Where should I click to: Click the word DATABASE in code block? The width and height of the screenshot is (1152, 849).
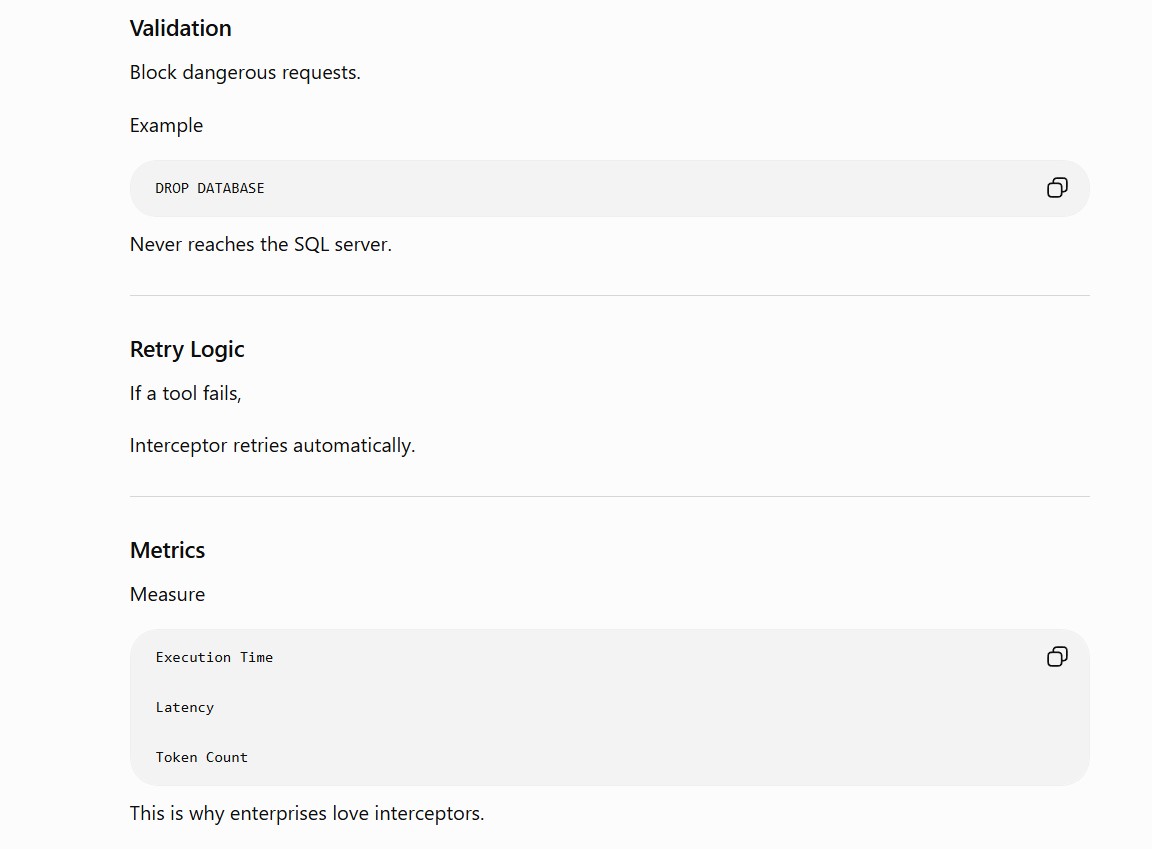coord(231,188)
